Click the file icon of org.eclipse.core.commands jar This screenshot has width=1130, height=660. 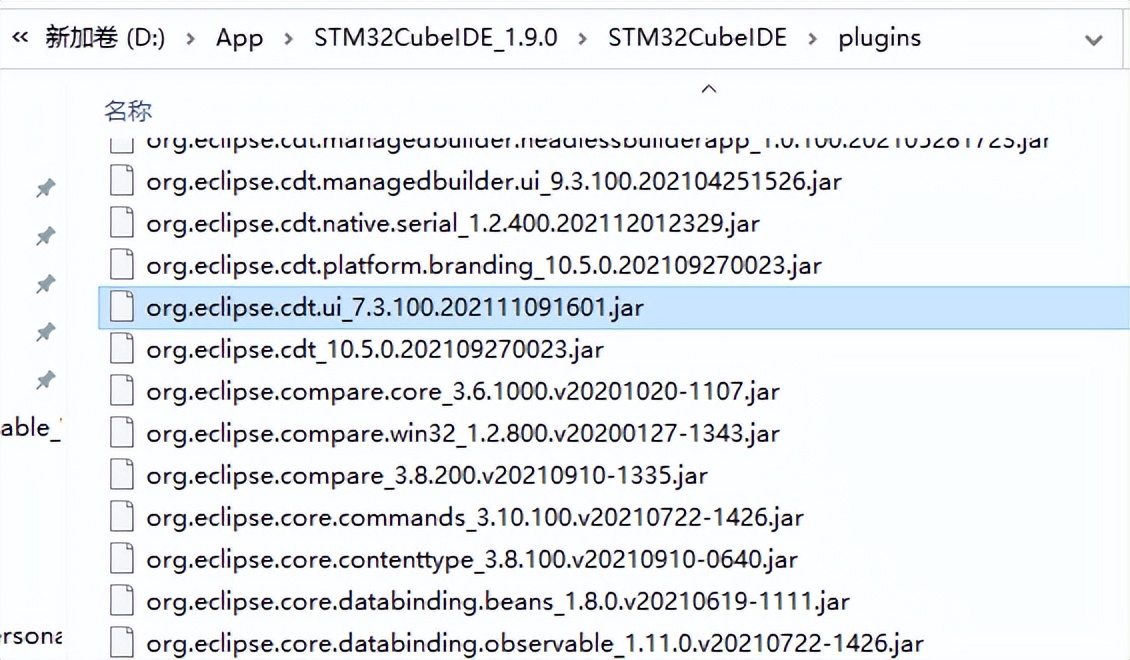click(x=120, y=517)
